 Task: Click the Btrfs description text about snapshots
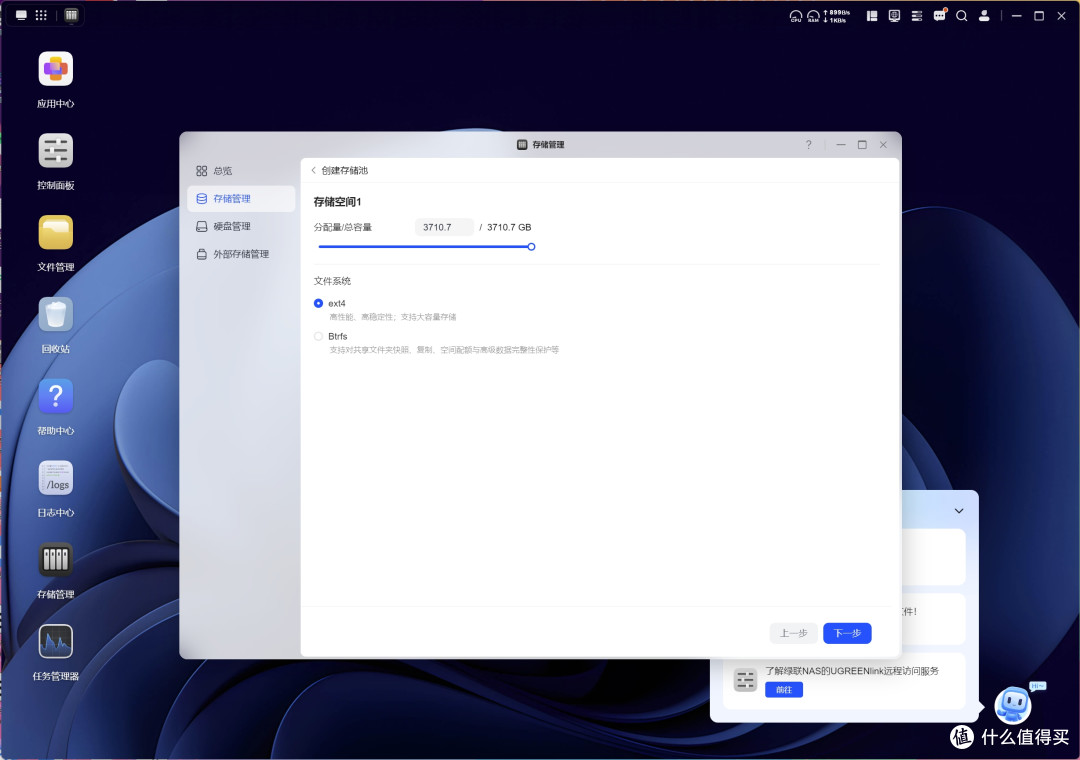pyautogui.click(x=444, y=350)
